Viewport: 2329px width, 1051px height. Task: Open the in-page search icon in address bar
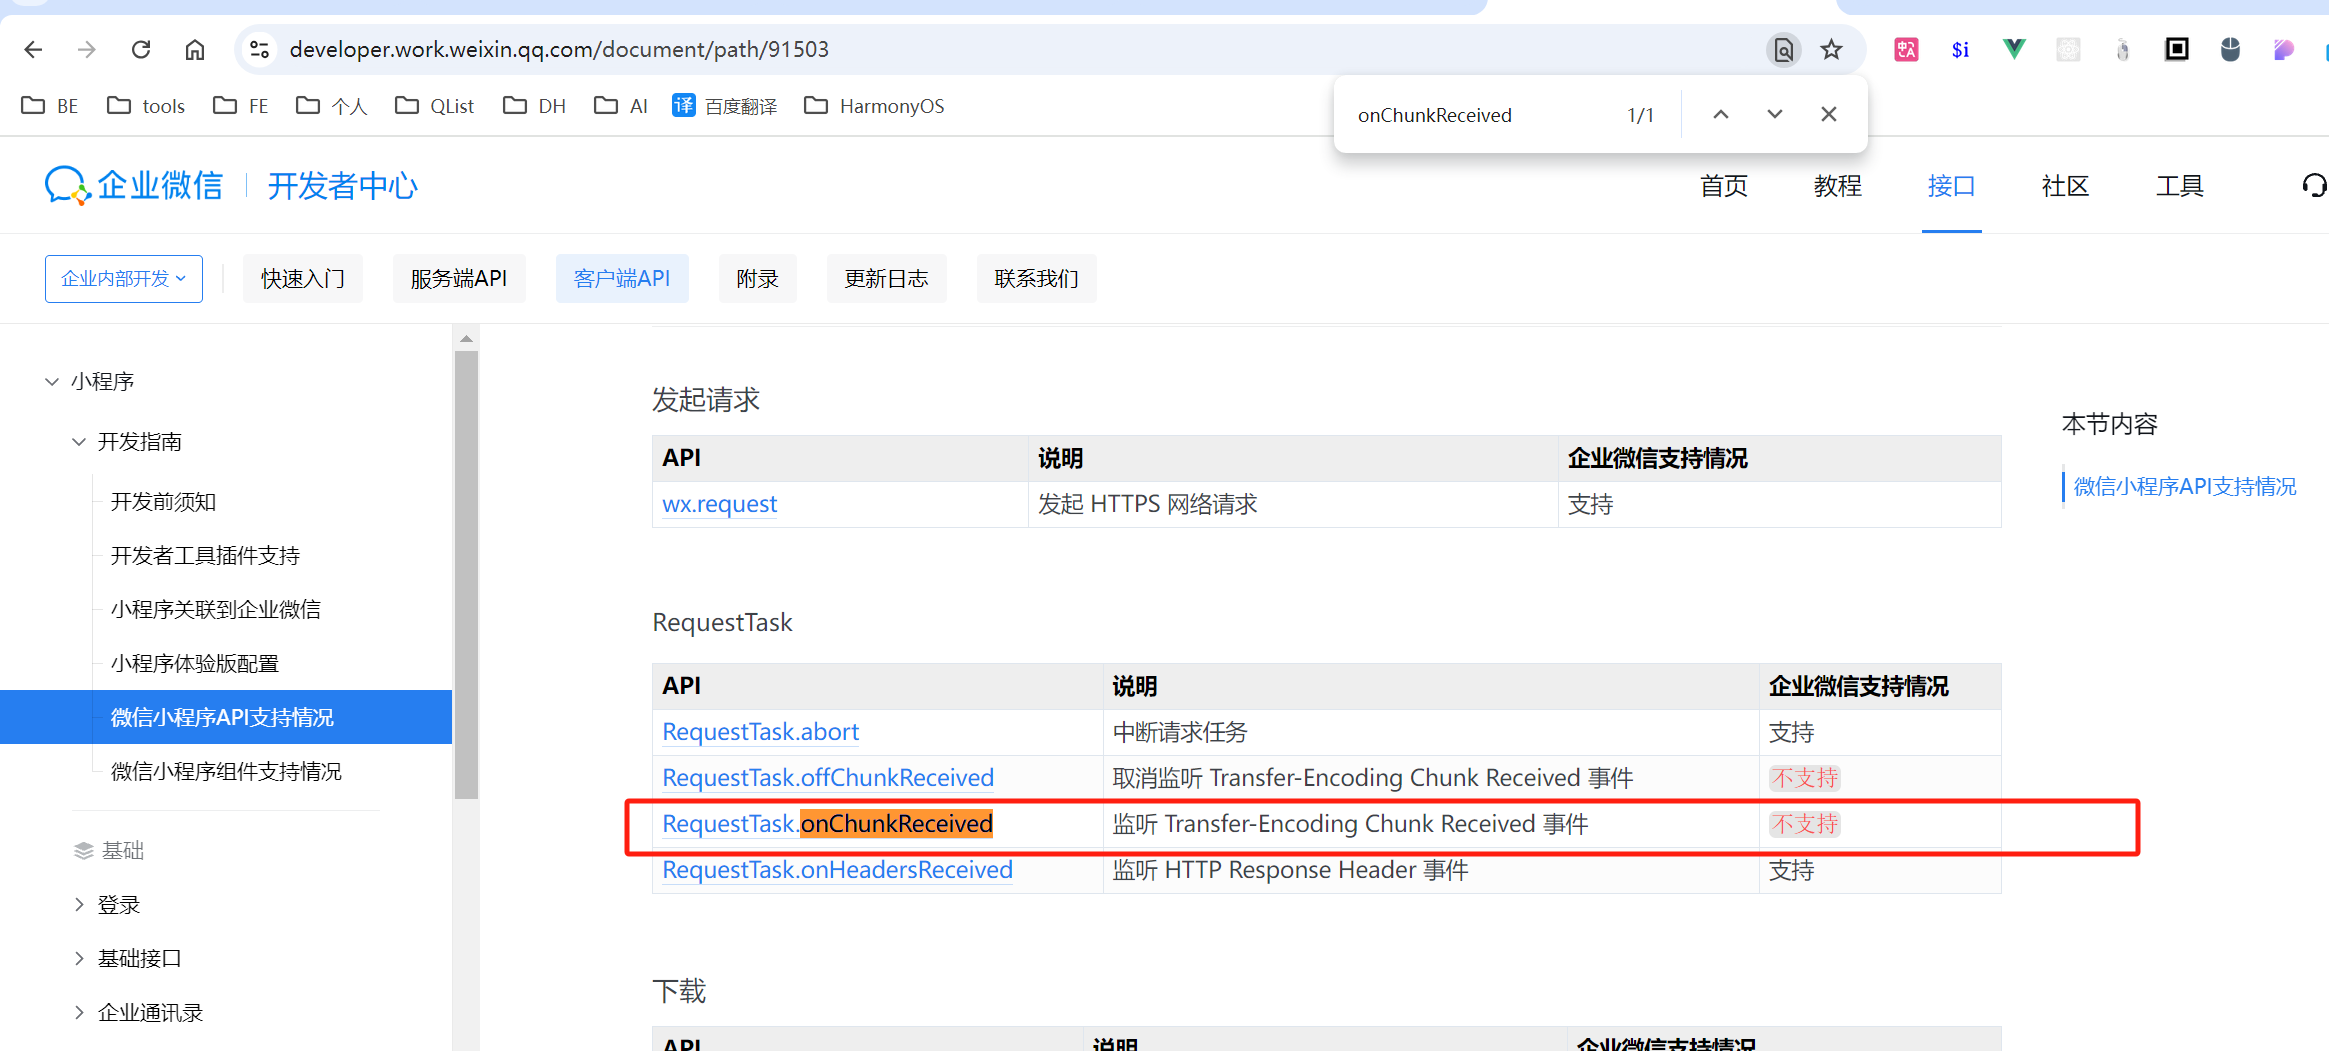1784,49
